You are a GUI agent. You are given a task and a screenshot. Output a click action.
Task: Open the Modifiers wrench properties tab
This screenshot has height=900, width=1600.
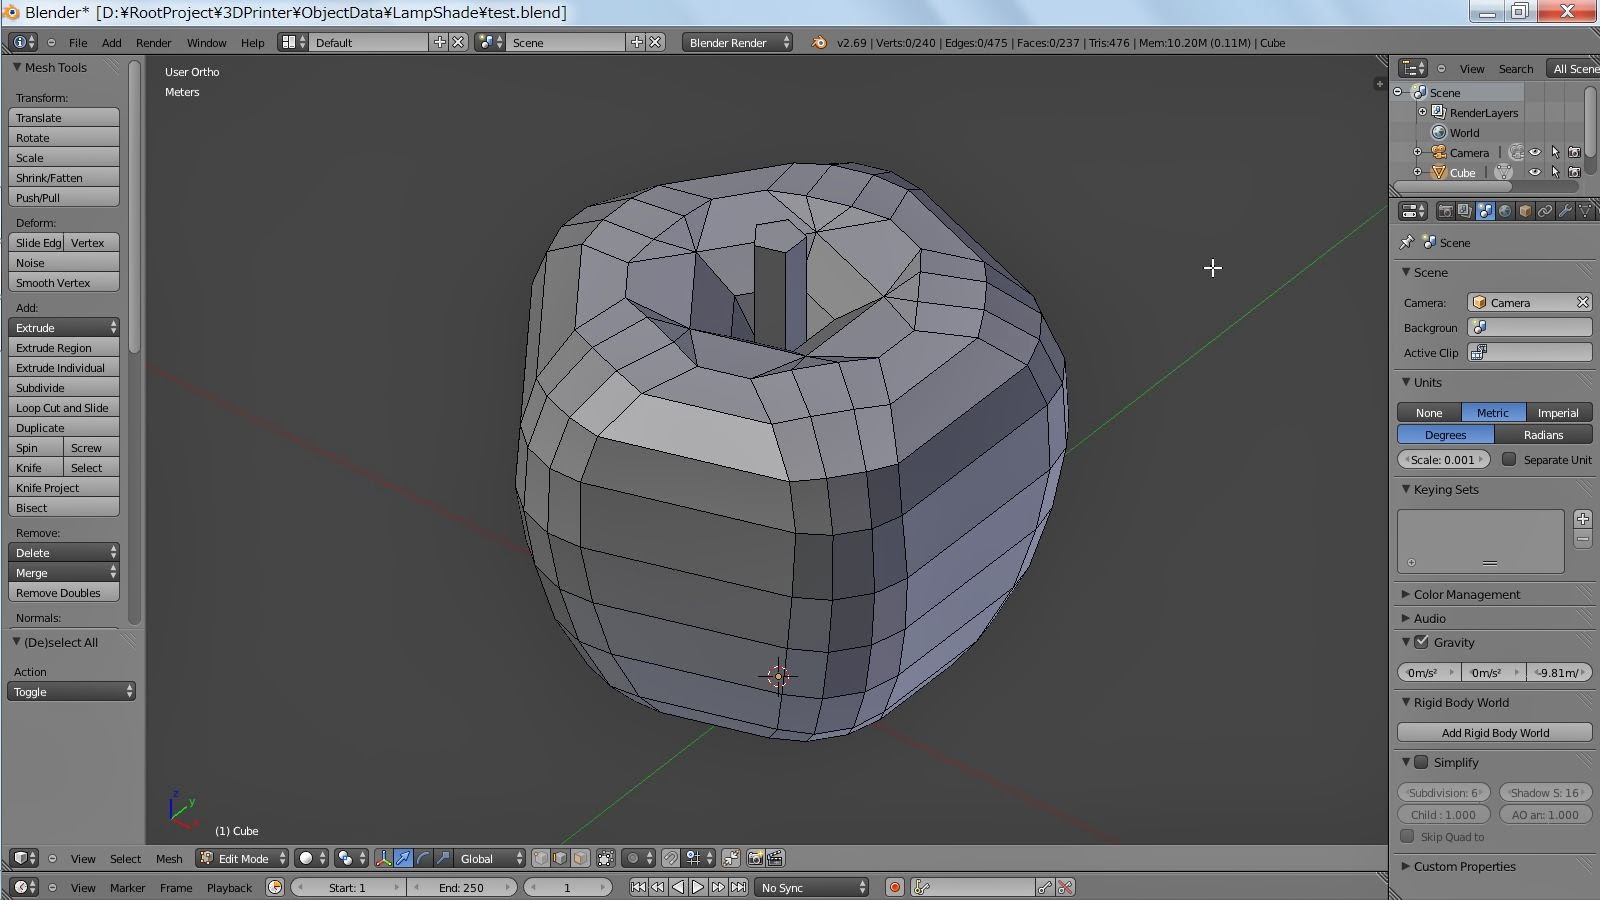tap(1565, 211)
